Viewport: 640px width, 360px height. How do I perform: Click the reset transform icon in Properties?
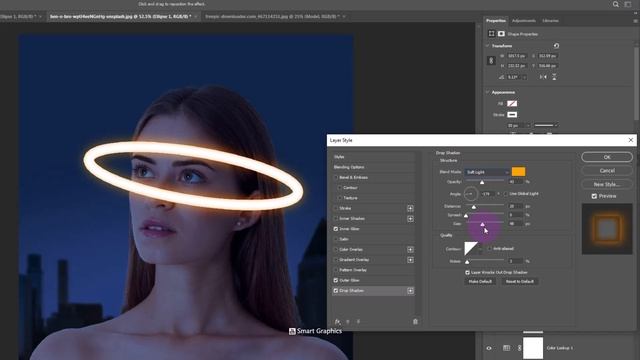tap(556, 46)
